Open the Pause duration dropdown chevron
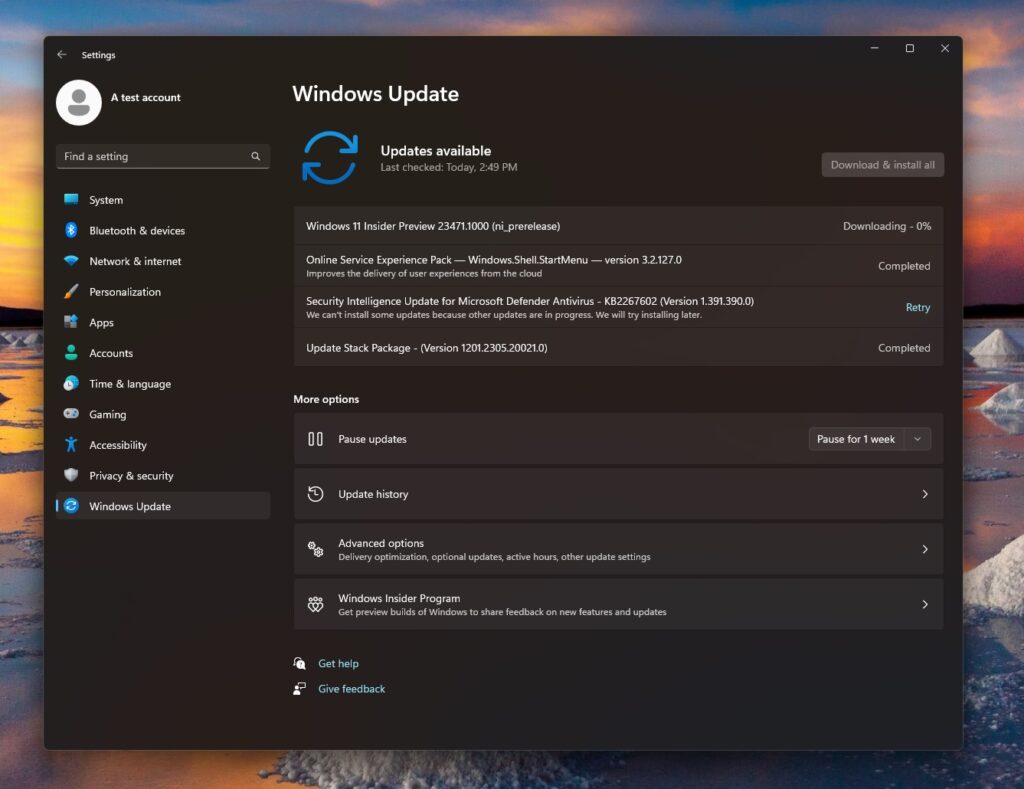The width and height of the screenshot is (1024, 789). (x=919, y=438)
